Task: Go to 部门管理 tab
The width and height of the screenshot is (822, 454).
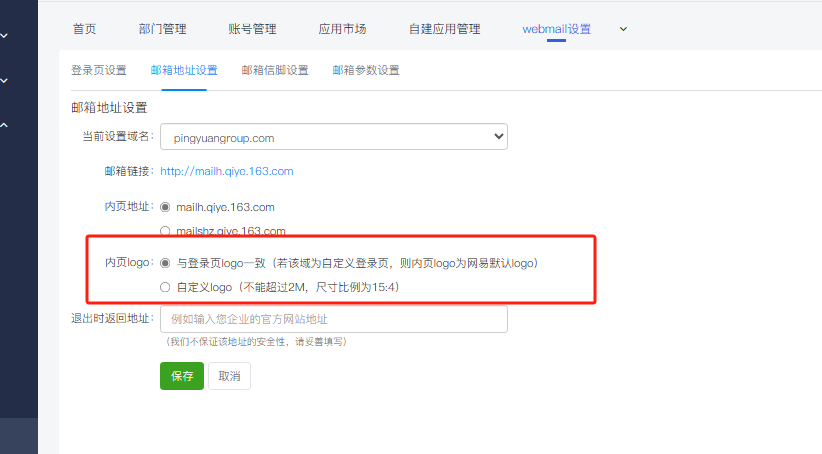Action: point(163,29)
